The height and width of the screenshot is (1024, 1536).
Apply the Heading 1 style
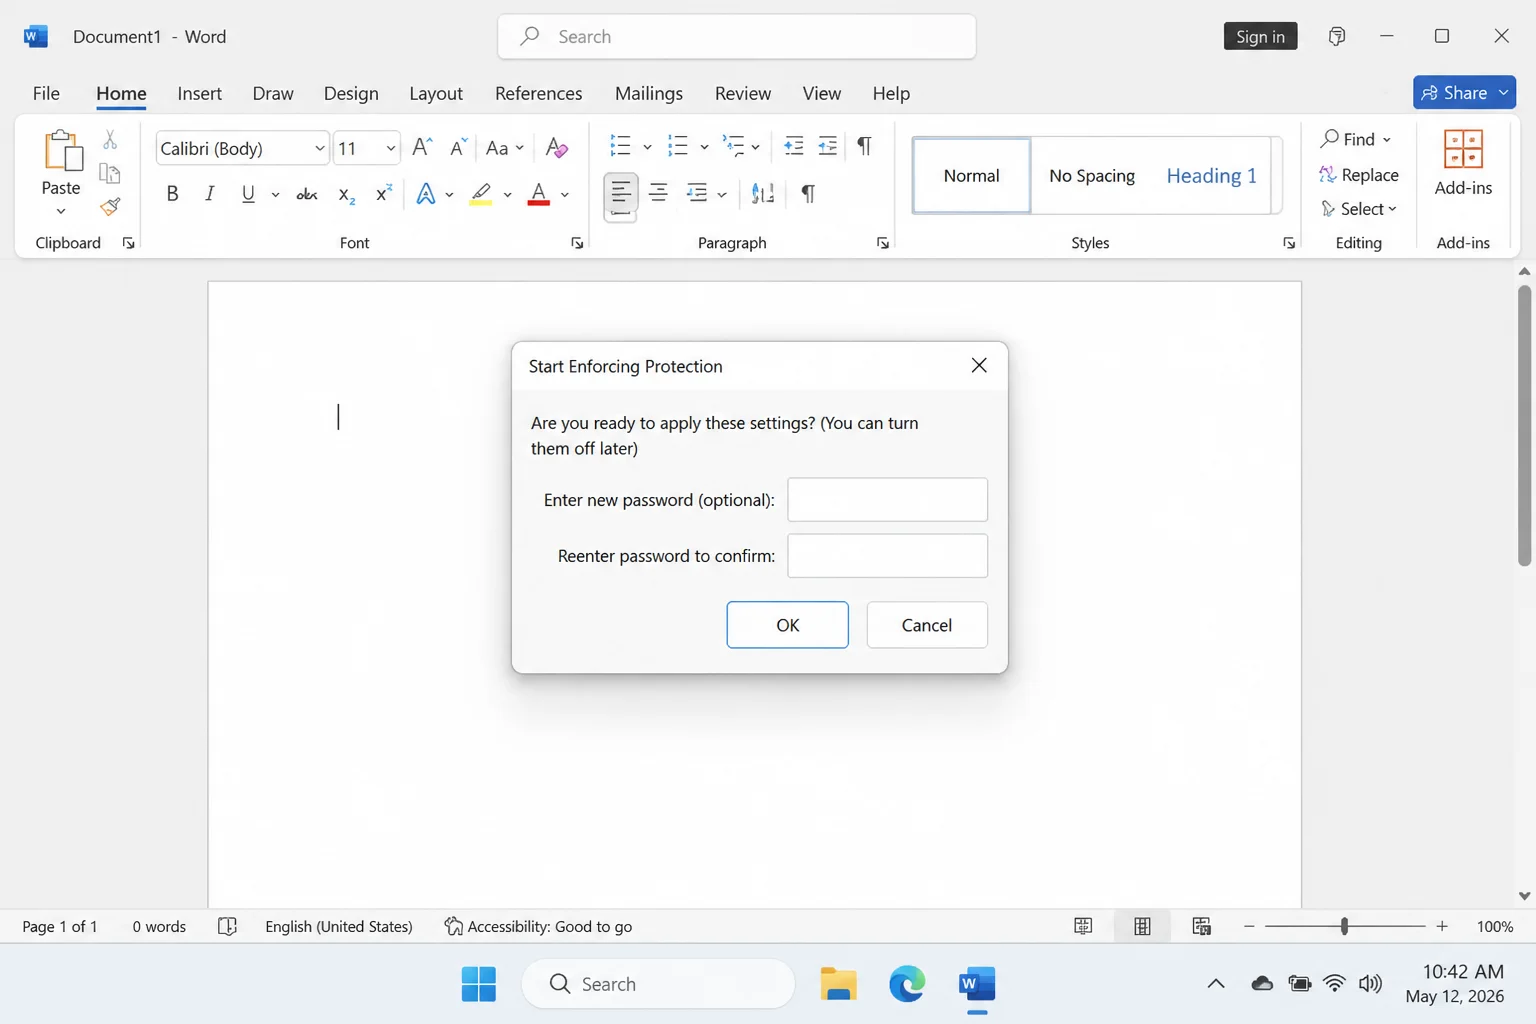click(1211, 176)
